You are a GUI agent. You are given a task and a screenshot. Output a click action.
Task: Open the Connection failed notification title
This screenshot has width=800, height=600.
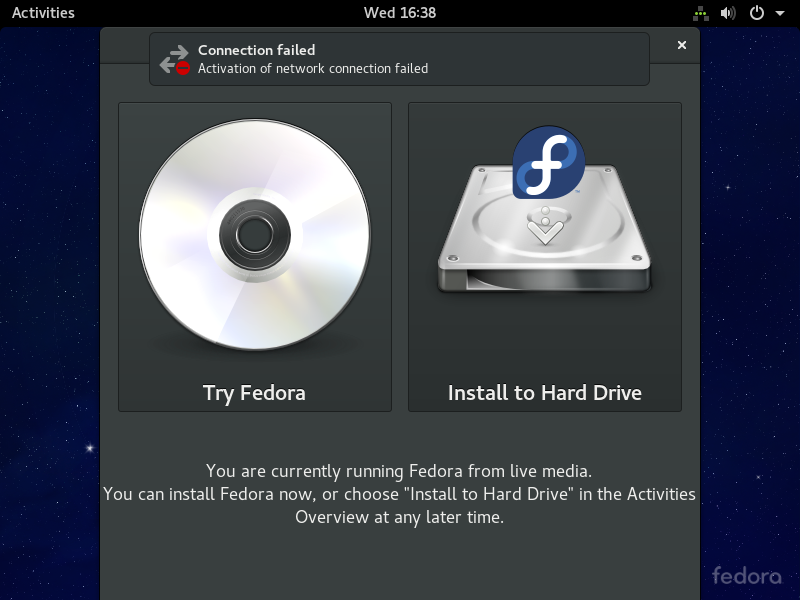257,50
